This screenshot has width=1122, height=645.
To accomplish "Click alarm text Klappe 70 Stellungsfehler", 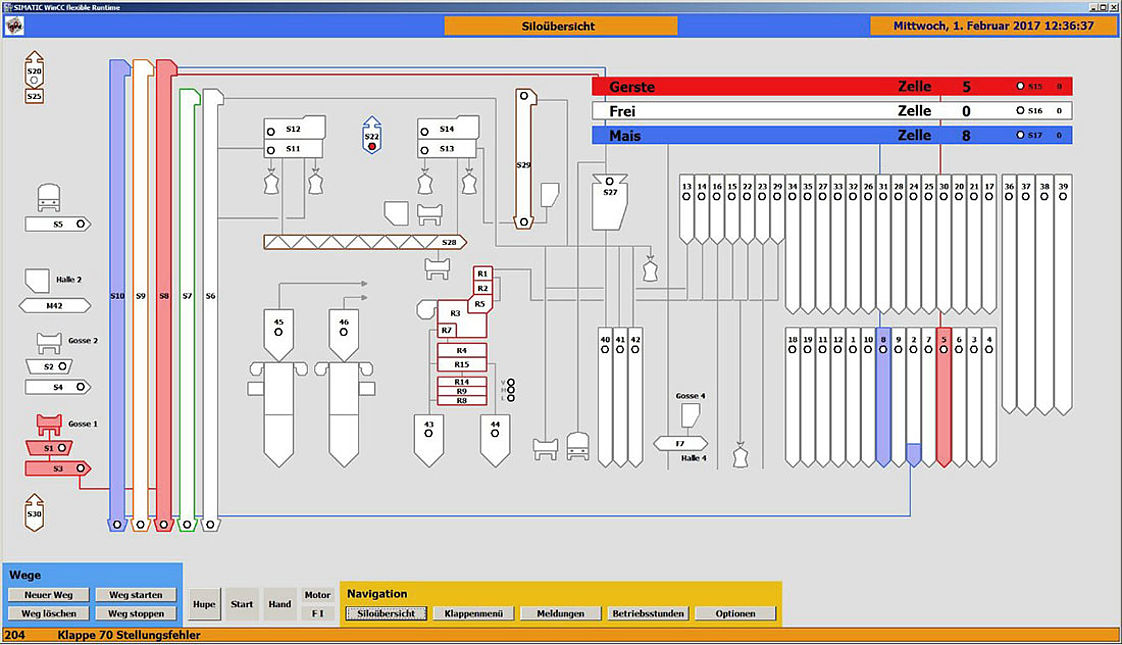I will (130, 635).
